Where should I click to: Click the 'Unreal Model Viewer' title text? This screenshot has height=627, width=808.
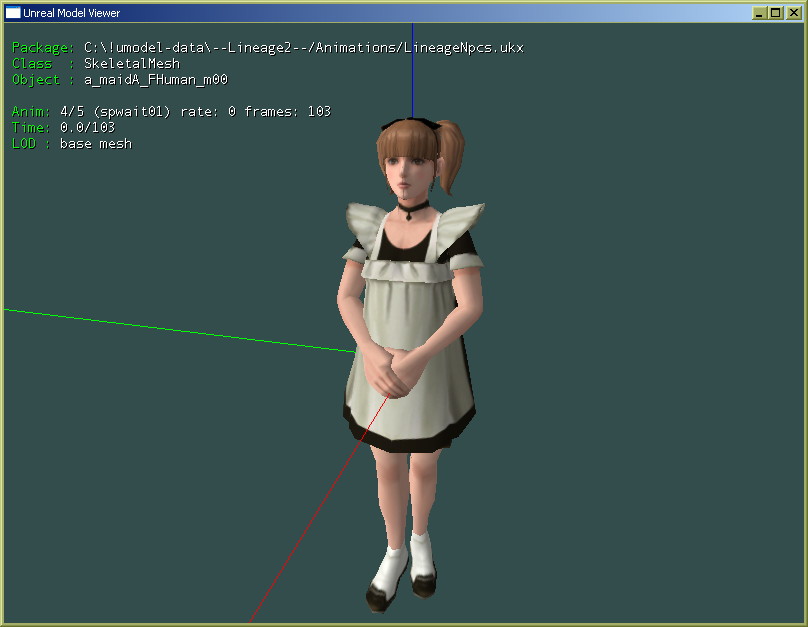click(72, 13)
